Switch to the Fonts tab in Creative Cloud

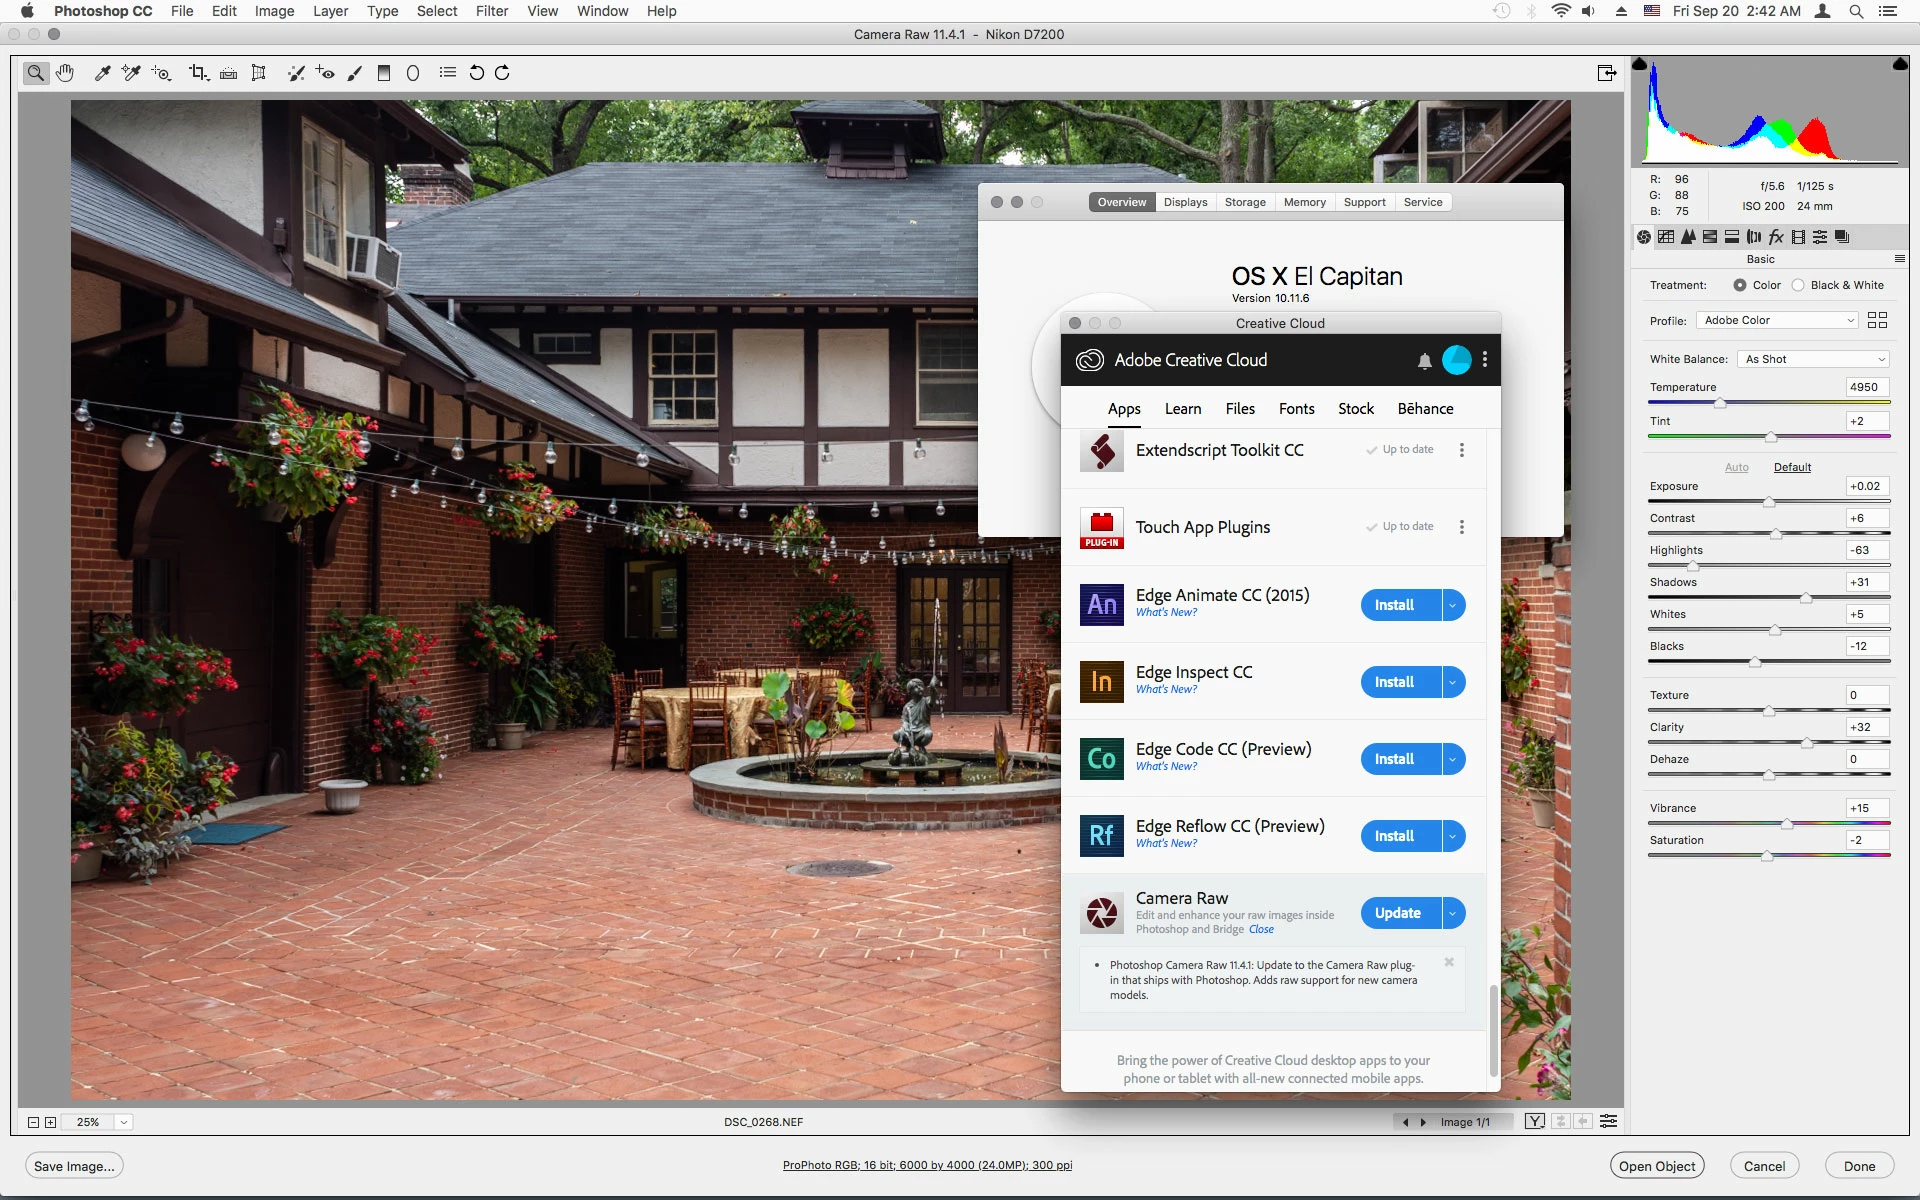pos(1296,409)
